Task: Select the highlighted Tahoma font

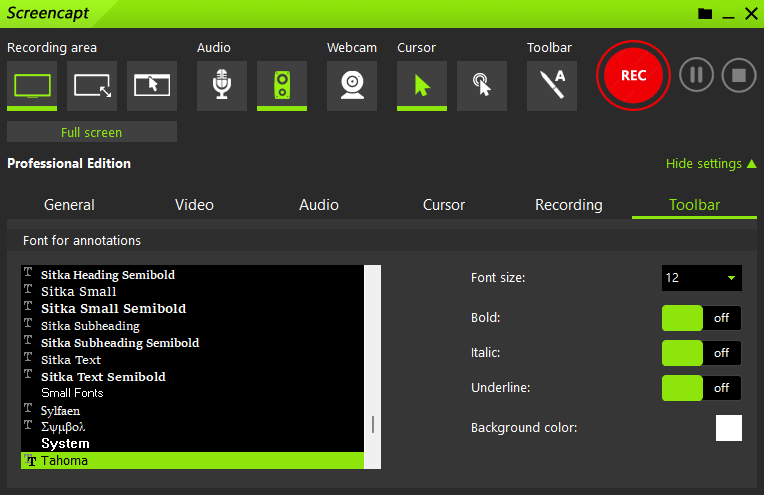Action: point(192,460)
